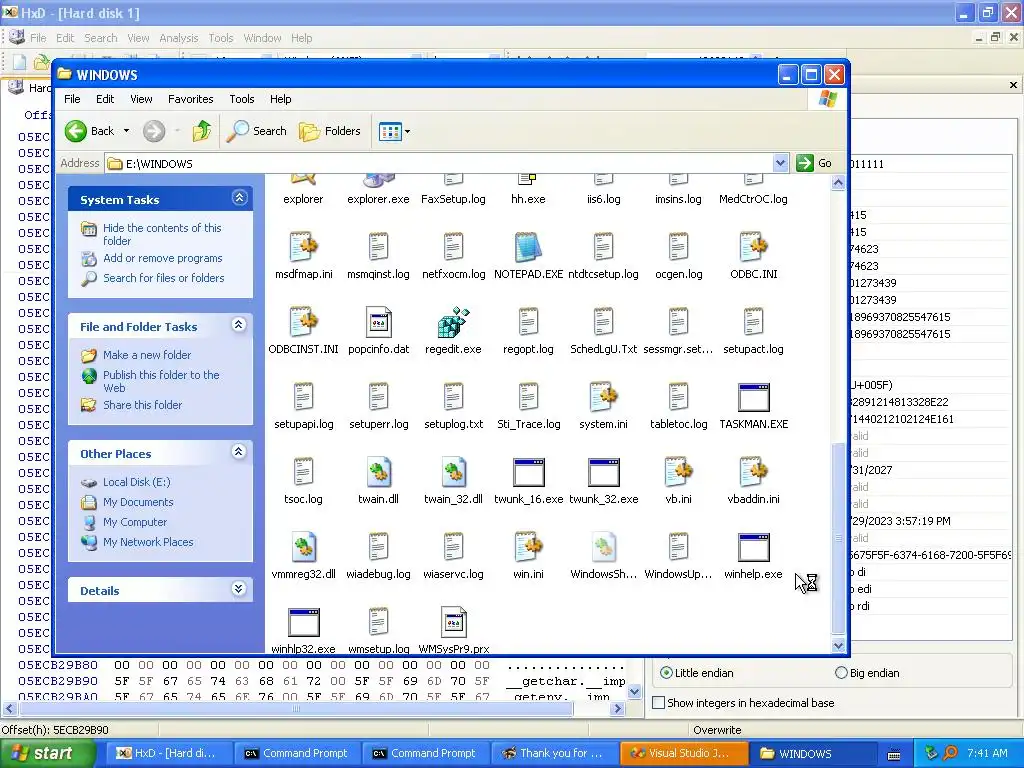
Task: Select the setupapi.log file icon
Action: pyautogui.click(x=304, y=398)
